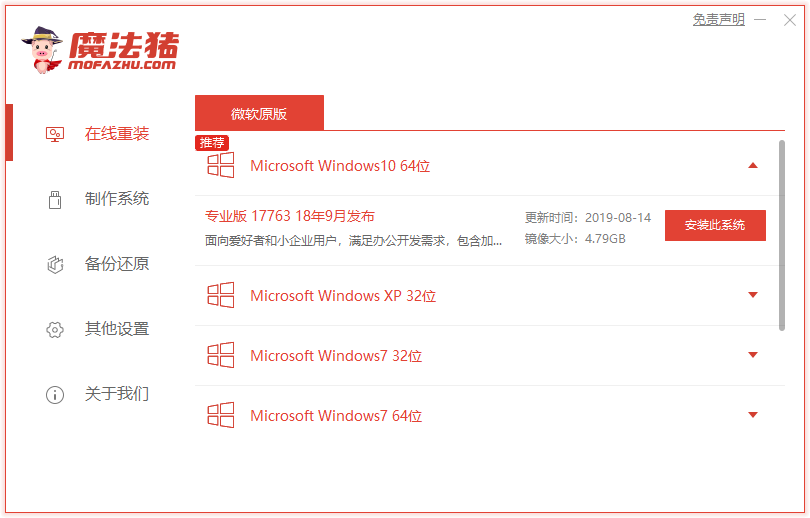Click the 魔法猪 pig logo
This screenshot has width=810, height=518.
[42, 51]
